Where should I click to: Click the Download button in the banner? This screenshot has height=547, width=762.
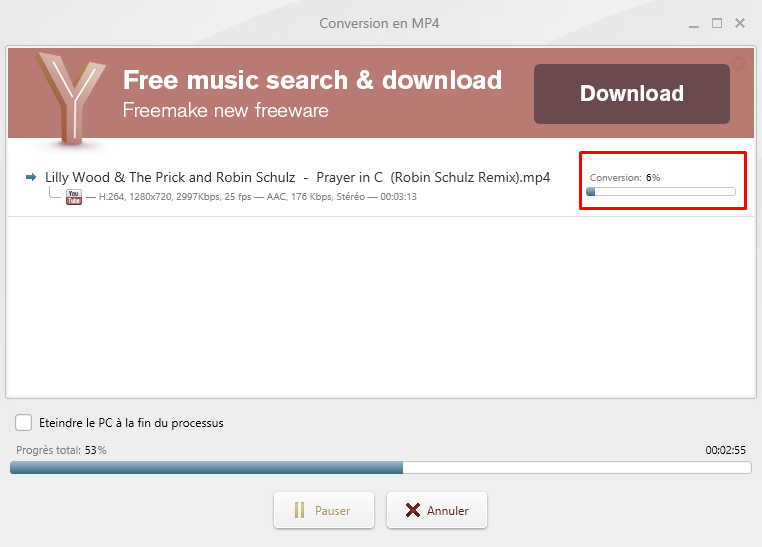tap(632, 94)
